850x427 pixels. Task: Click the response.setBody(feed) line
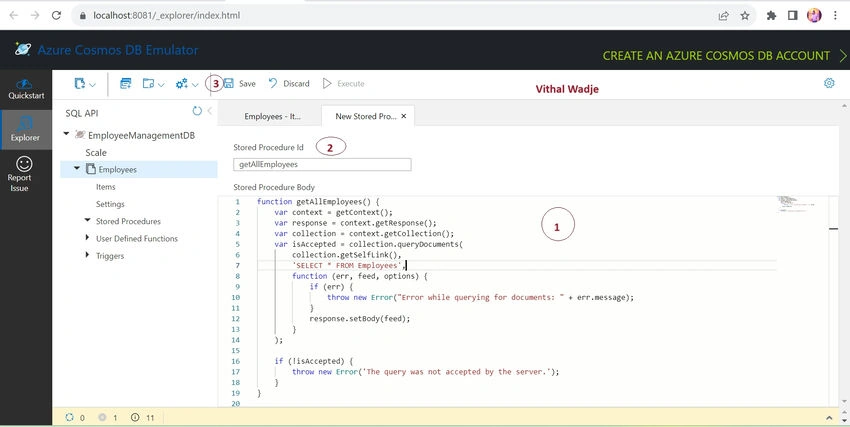click(360, 319)
